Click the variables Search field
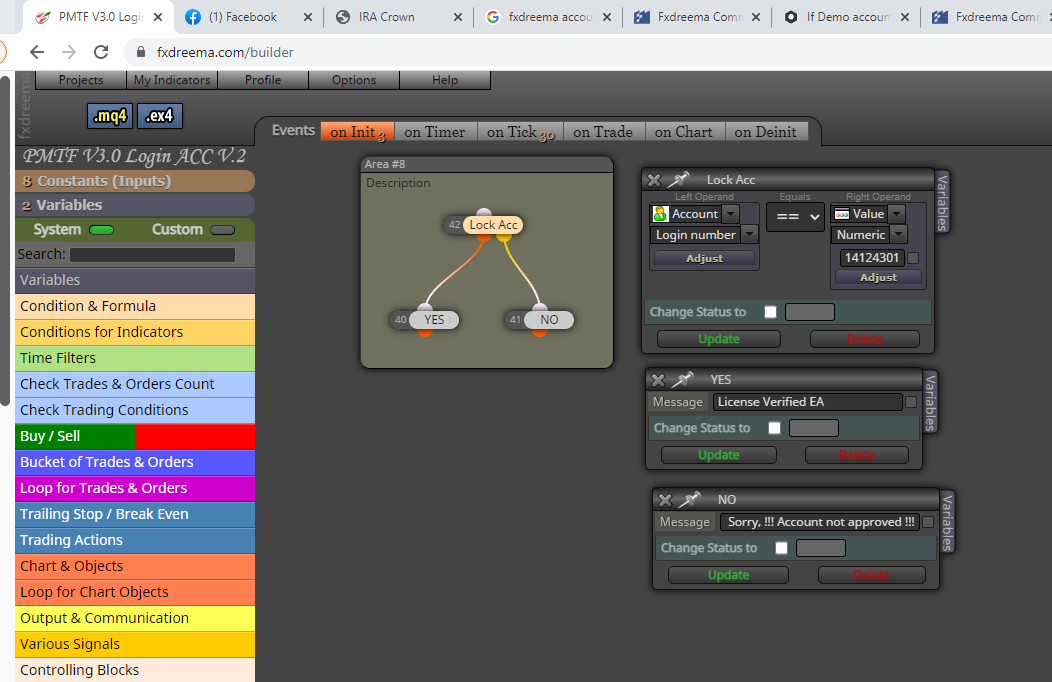Image resolution: width=1052 pixels, height=682 pixels. [152, 255]
